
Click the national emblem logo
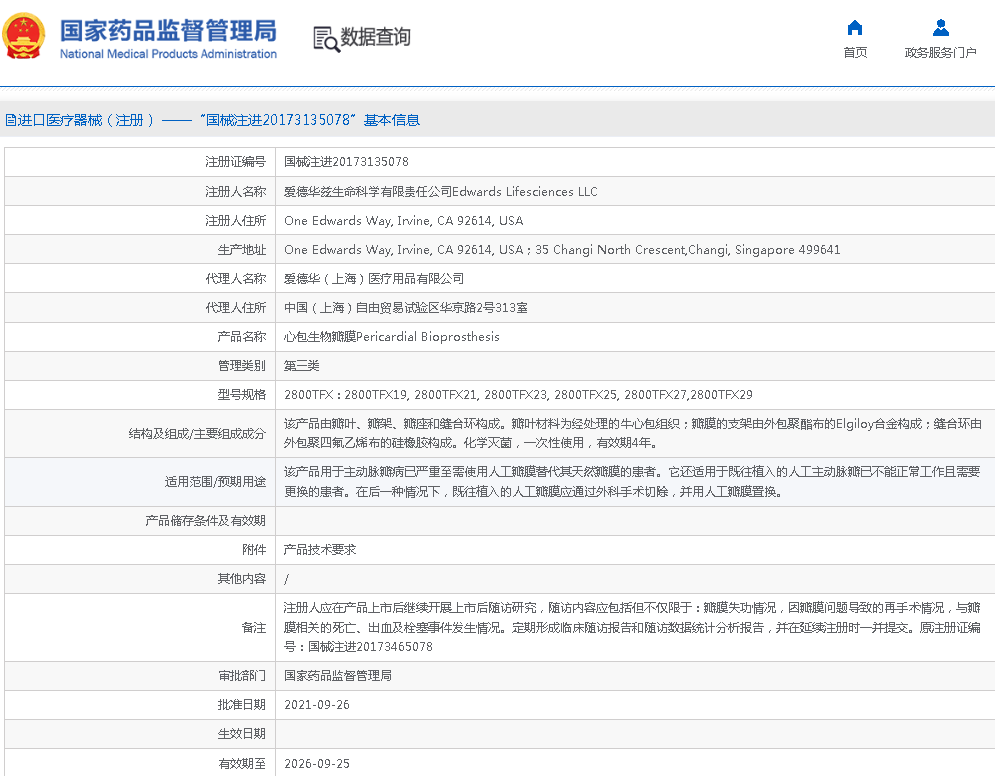tap(24, 38)
